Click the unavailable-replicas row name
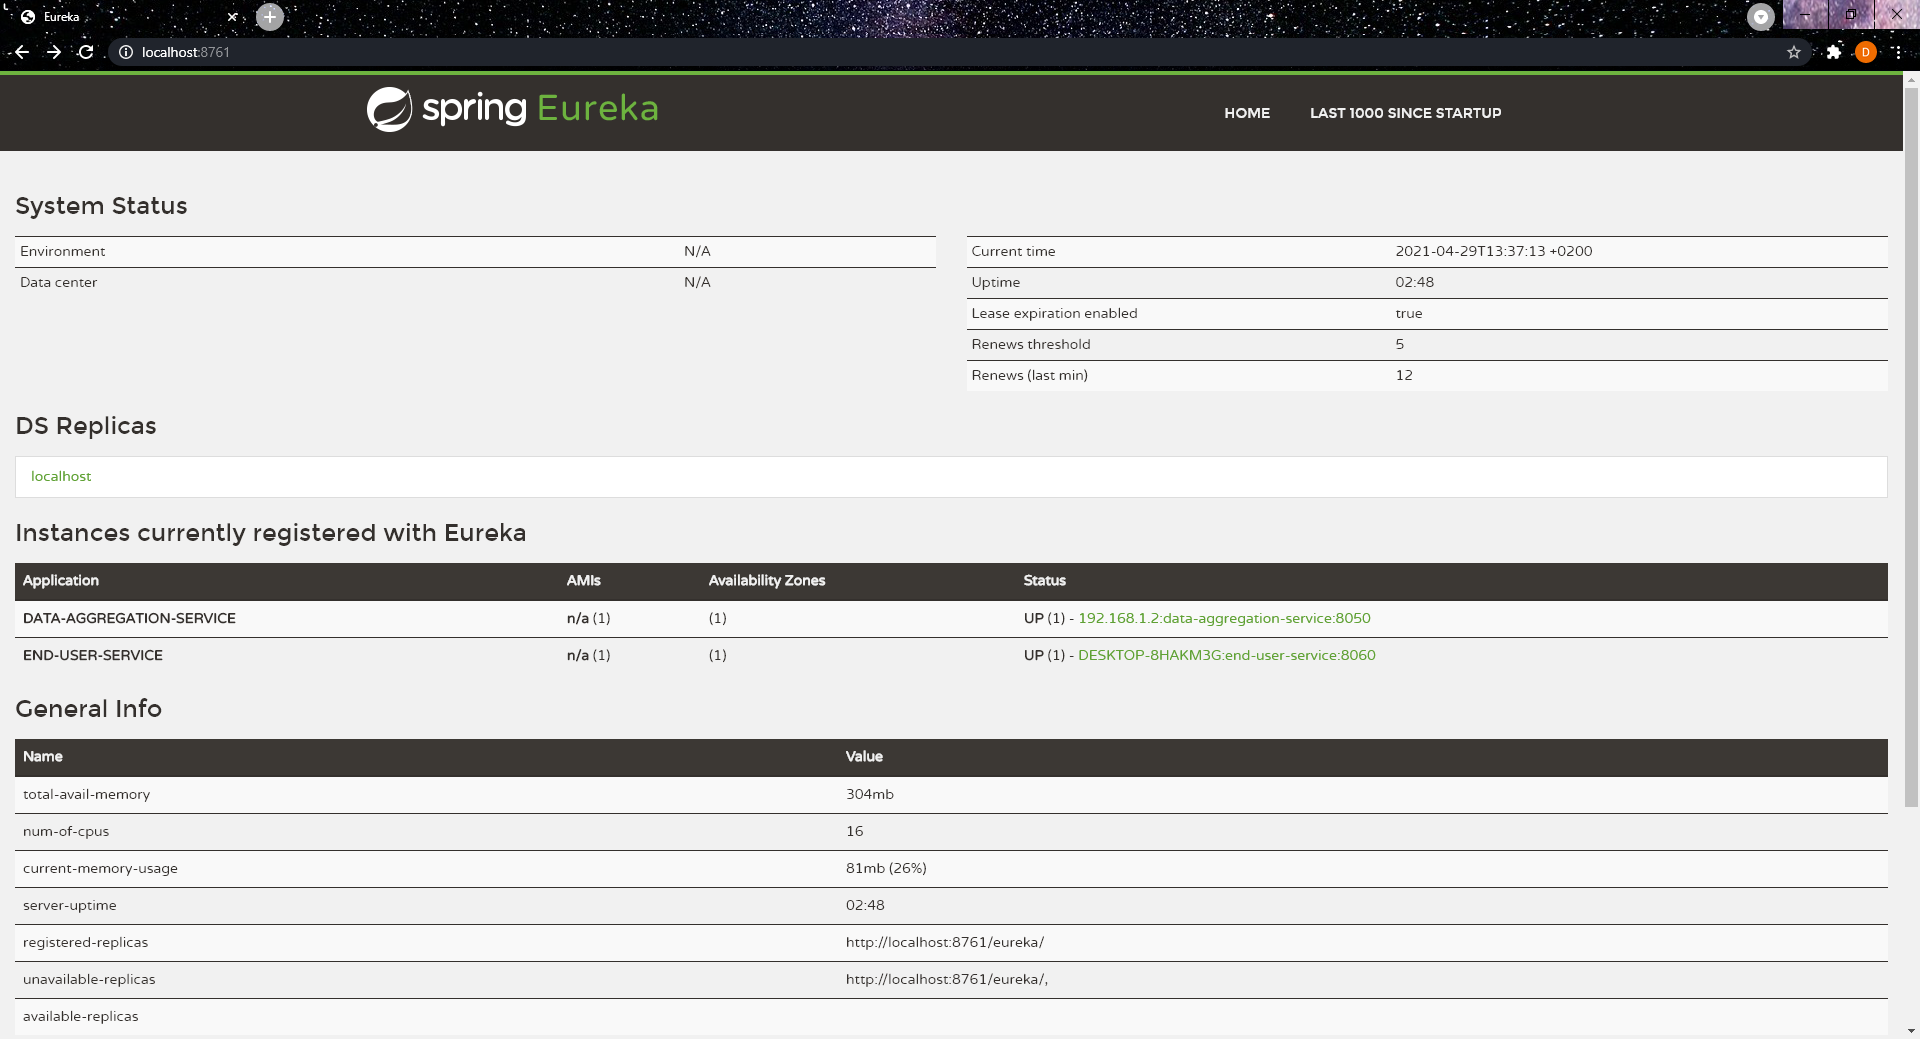This screenshot has height=1039, width=1920. click(x=89, y=979)
